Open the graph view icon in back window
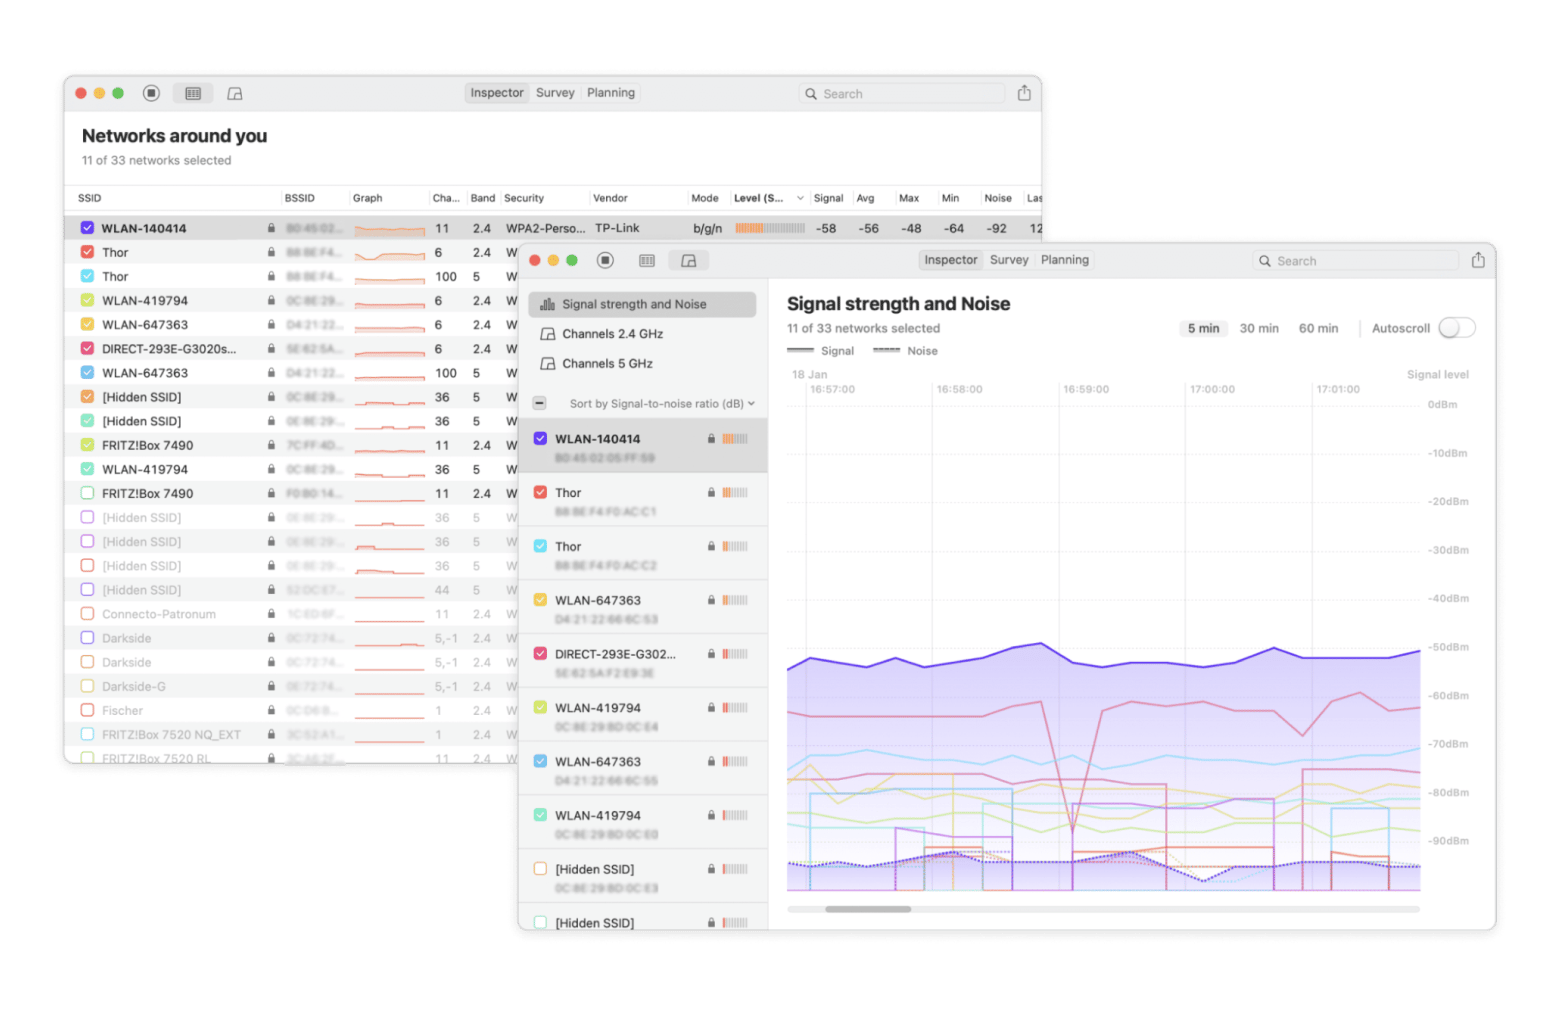Image resolution: width=1560 pixels, height=1022 pixels. [235, 93]
